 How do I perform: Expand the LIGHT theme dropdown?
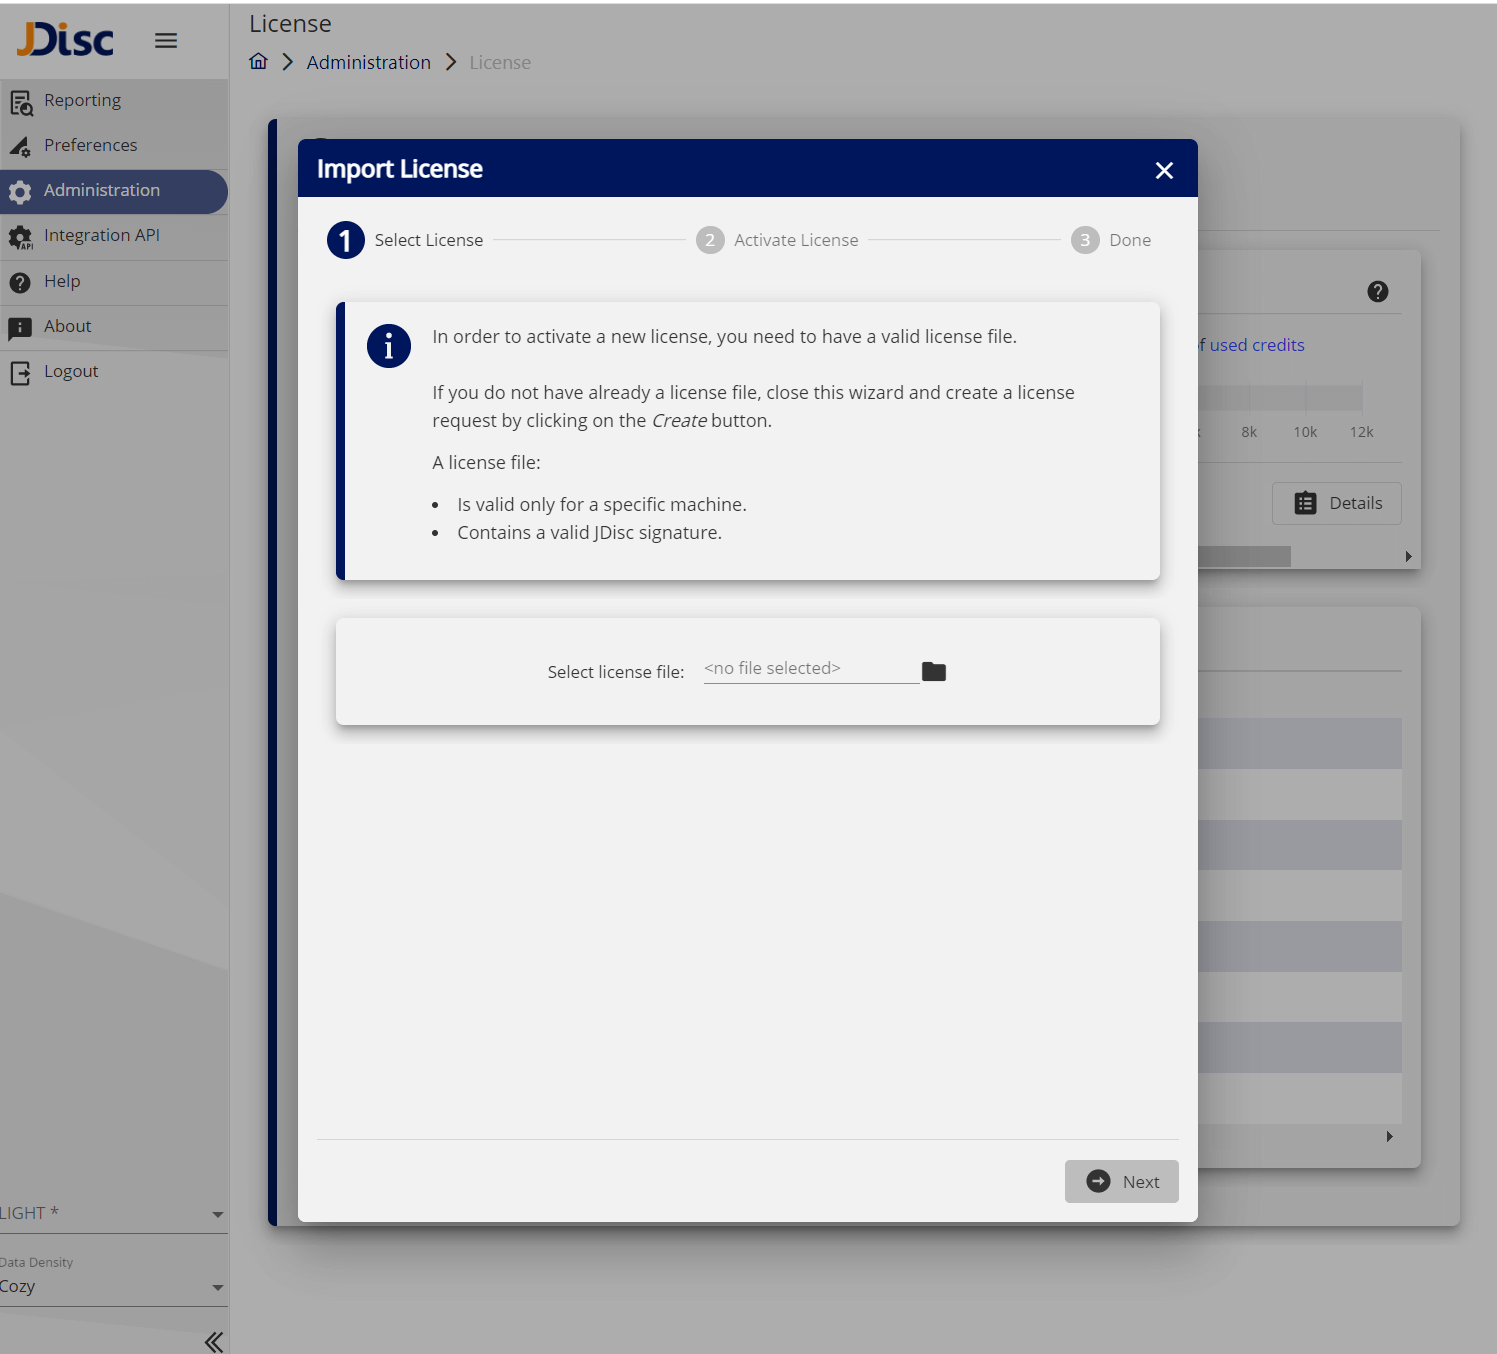[110, 1213]
